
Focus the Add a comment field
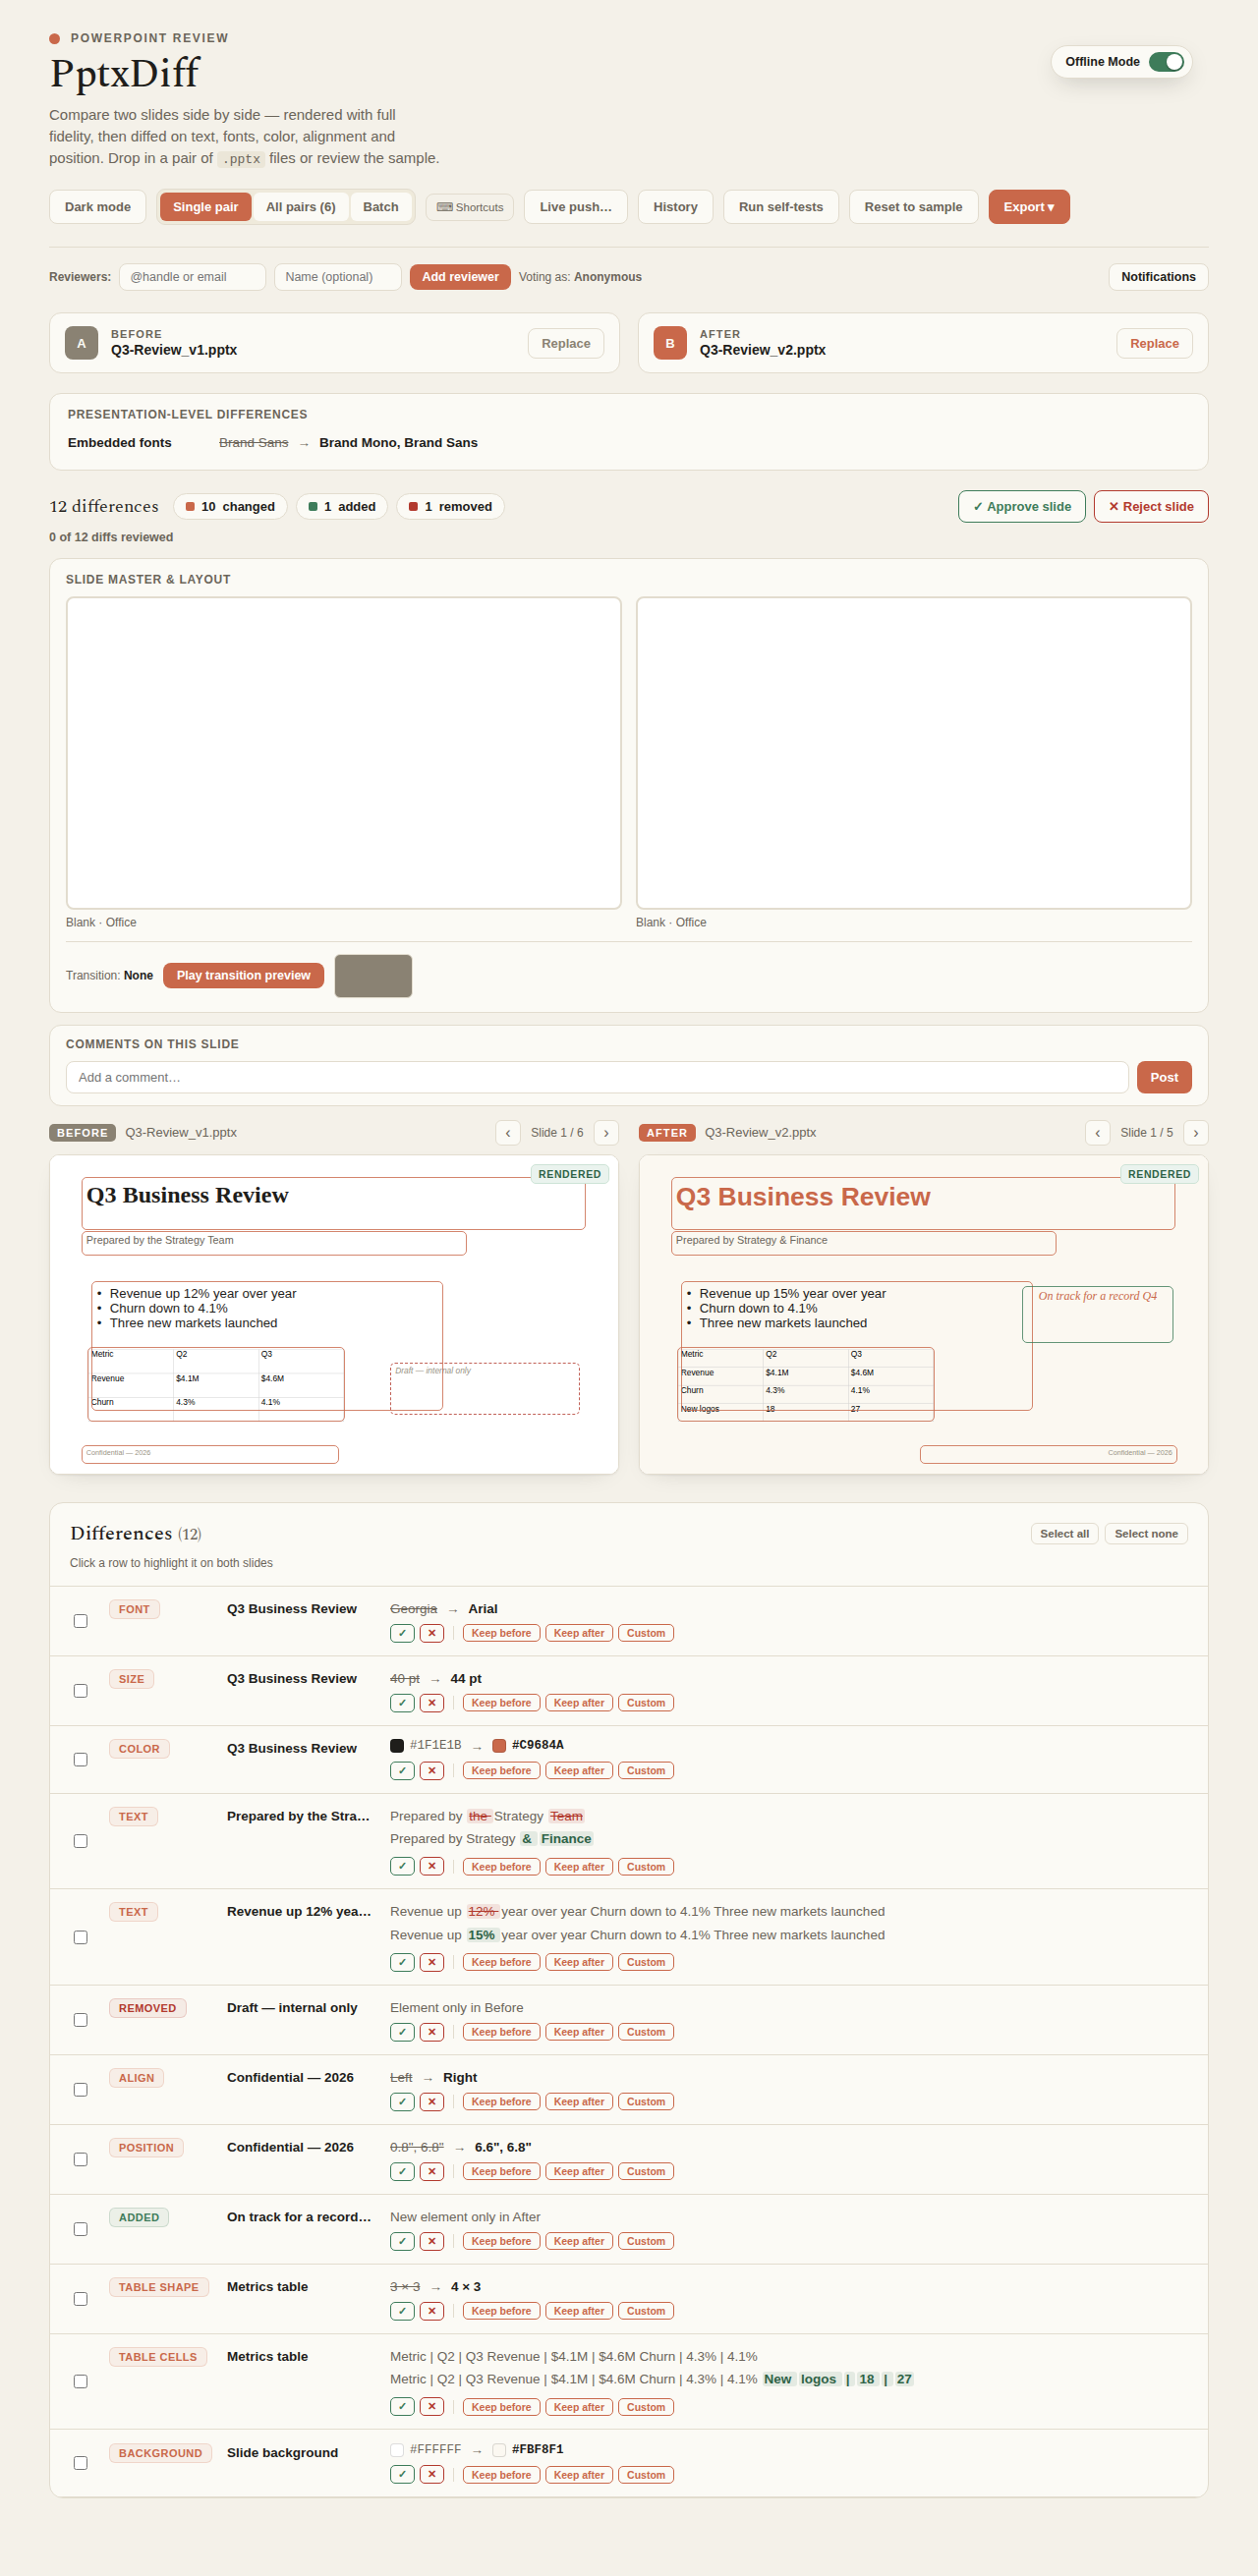click(x=596, y=1077)
